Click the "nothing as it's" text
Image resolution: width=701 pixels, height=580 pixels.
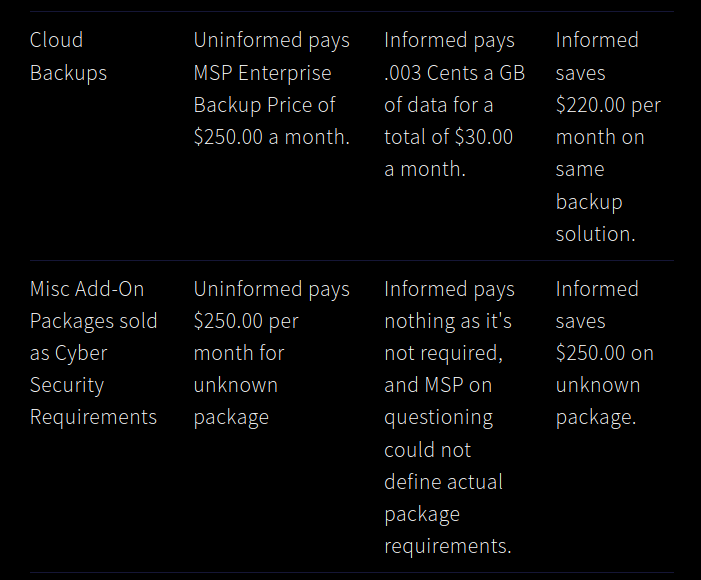[448, 321]
